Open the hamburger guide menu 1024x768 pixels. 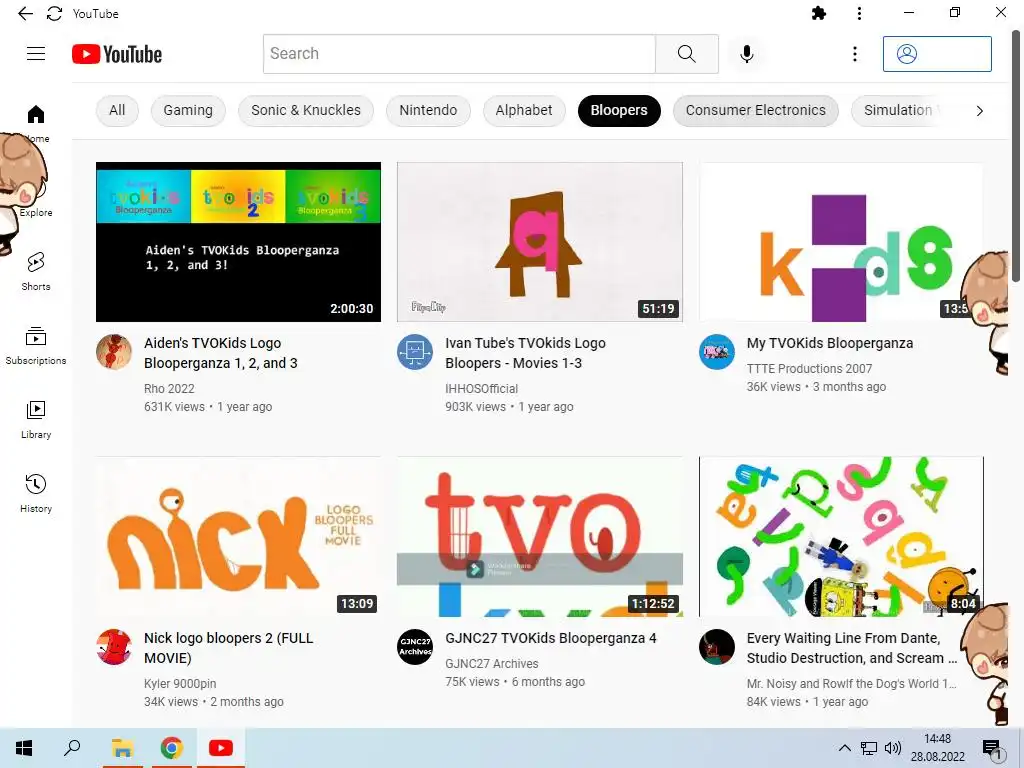tap(36, 54)
